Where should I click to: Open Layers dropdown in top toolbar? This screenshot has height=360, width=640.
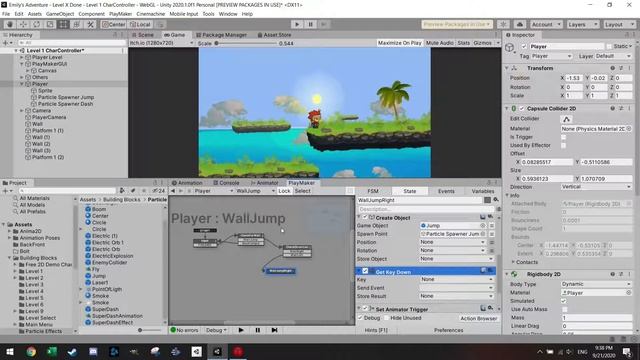pos(582,24)
